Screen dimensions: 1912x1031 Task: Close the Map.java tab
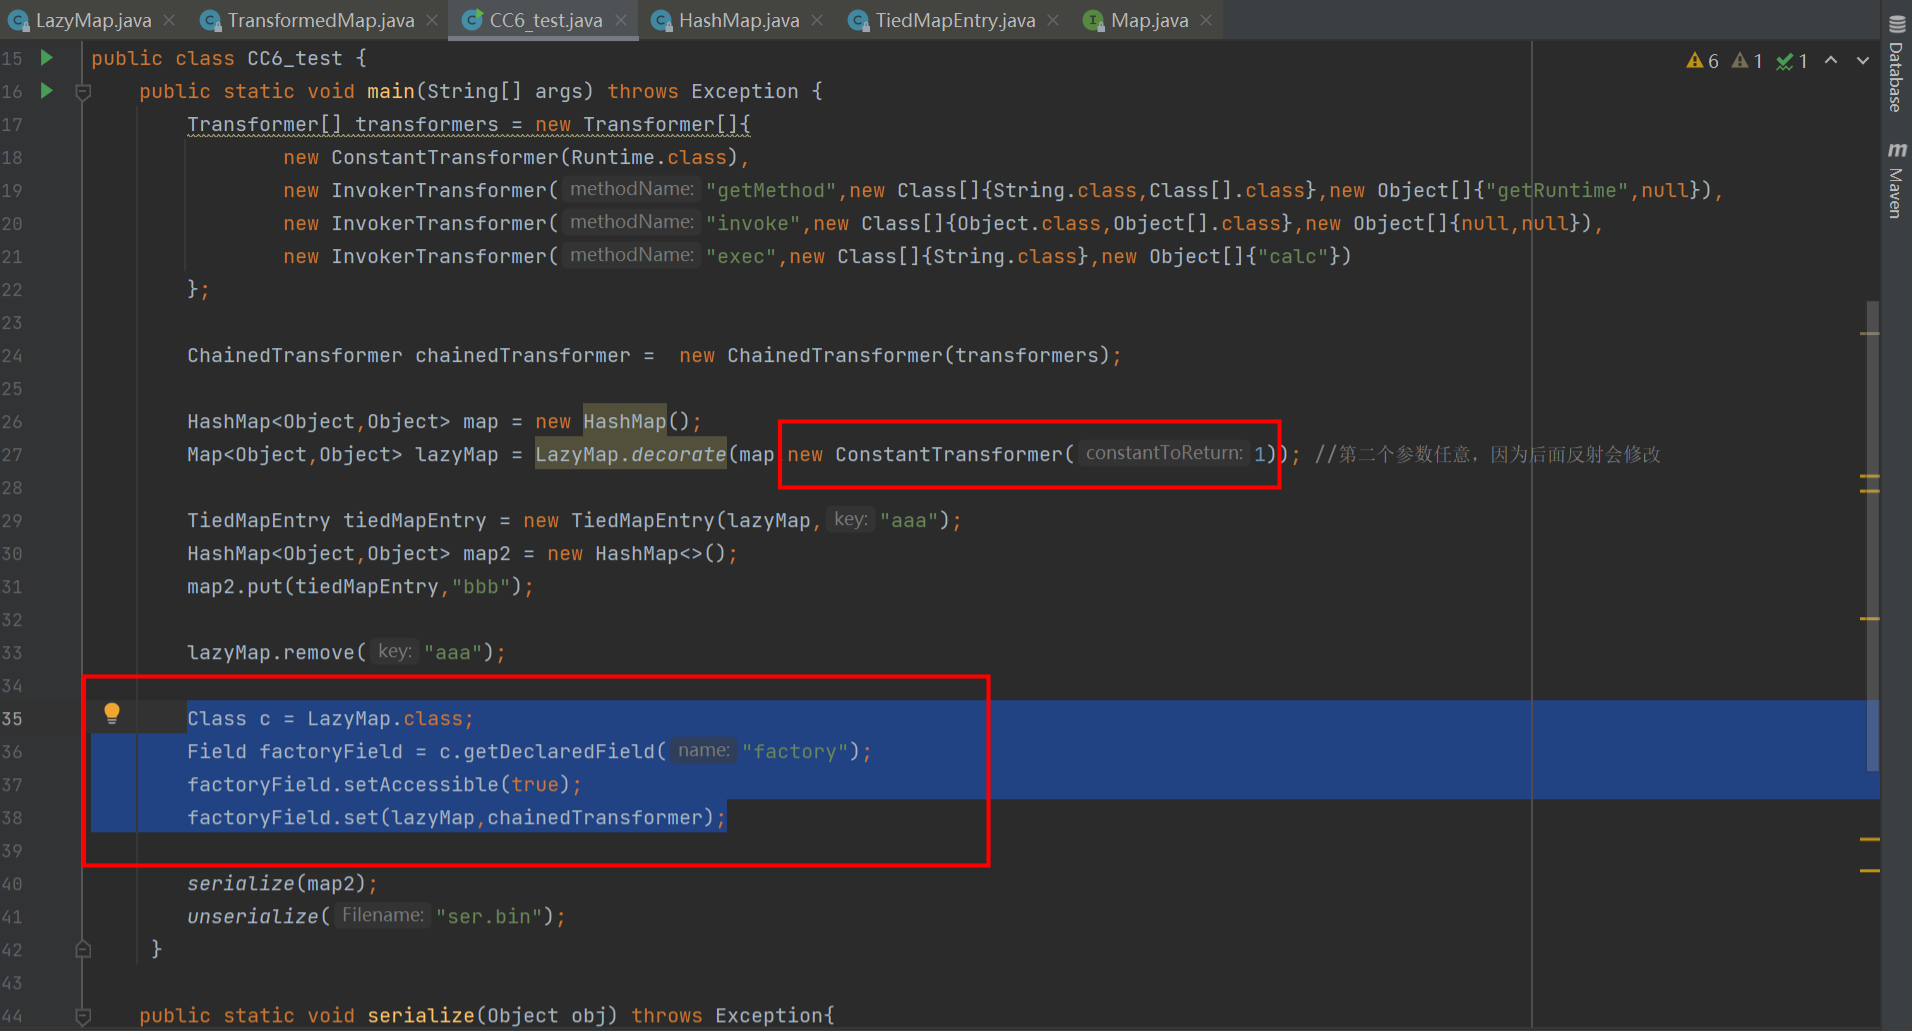tap(1206, 20)
